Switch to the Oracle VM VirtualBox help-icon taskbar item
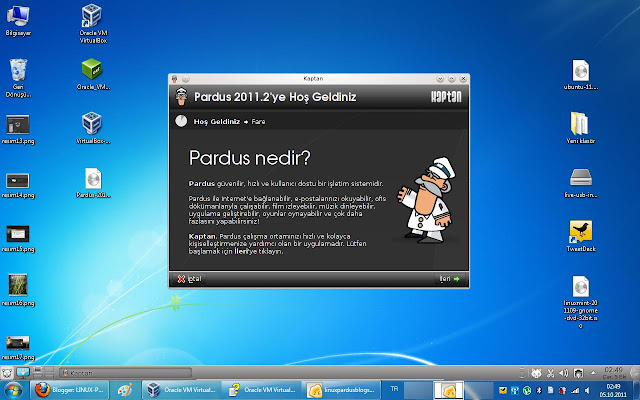Screen dimensions: 640x400 [x=261, y=390]
